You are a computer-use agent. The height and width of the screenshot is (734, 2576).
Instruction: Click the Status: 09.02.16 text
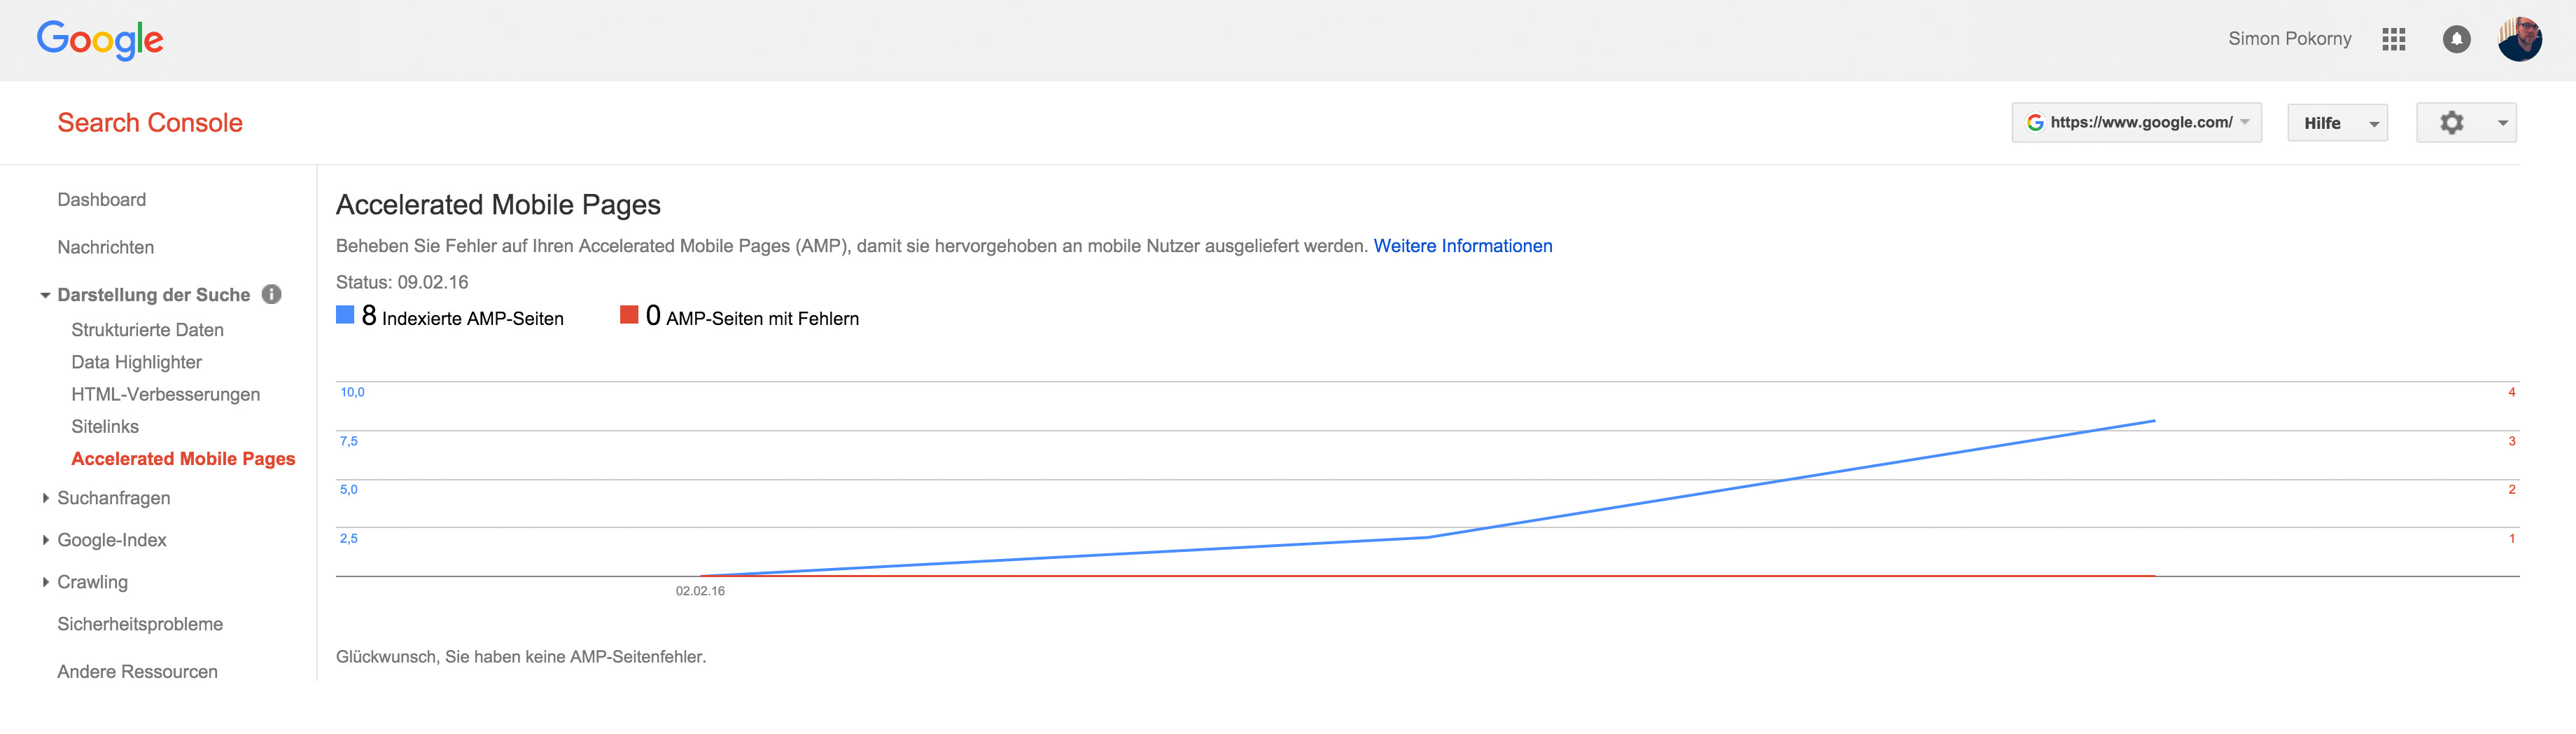(402, 283)
